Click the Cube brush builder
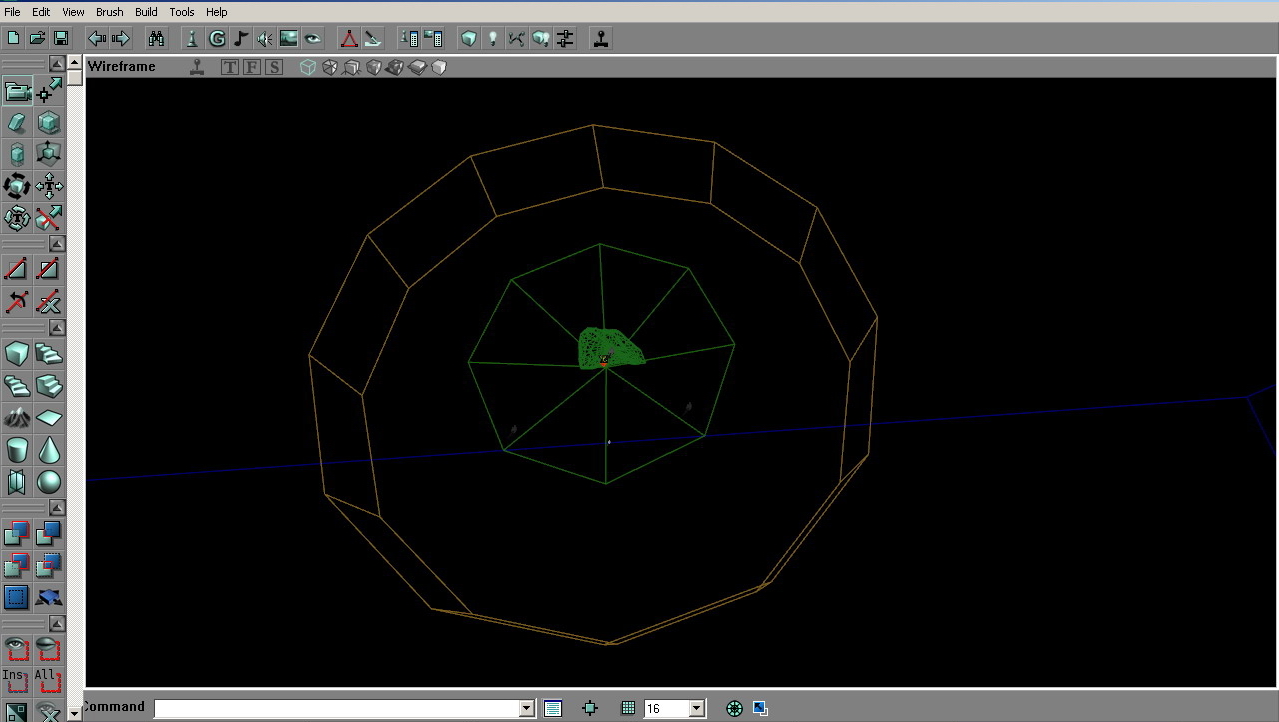The image size is (1279, 722). coord(17,353)
